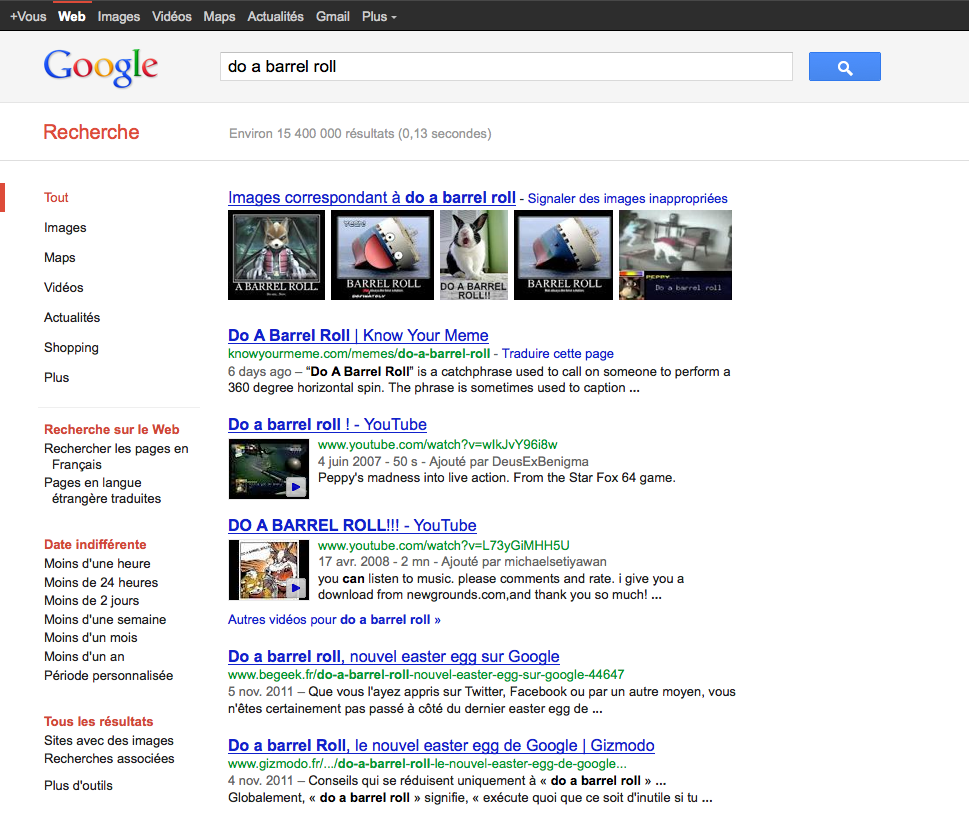Filter by Moins de 24 heures
The image size is (969, 823).
pyautogui.click(x=101, y=583)
